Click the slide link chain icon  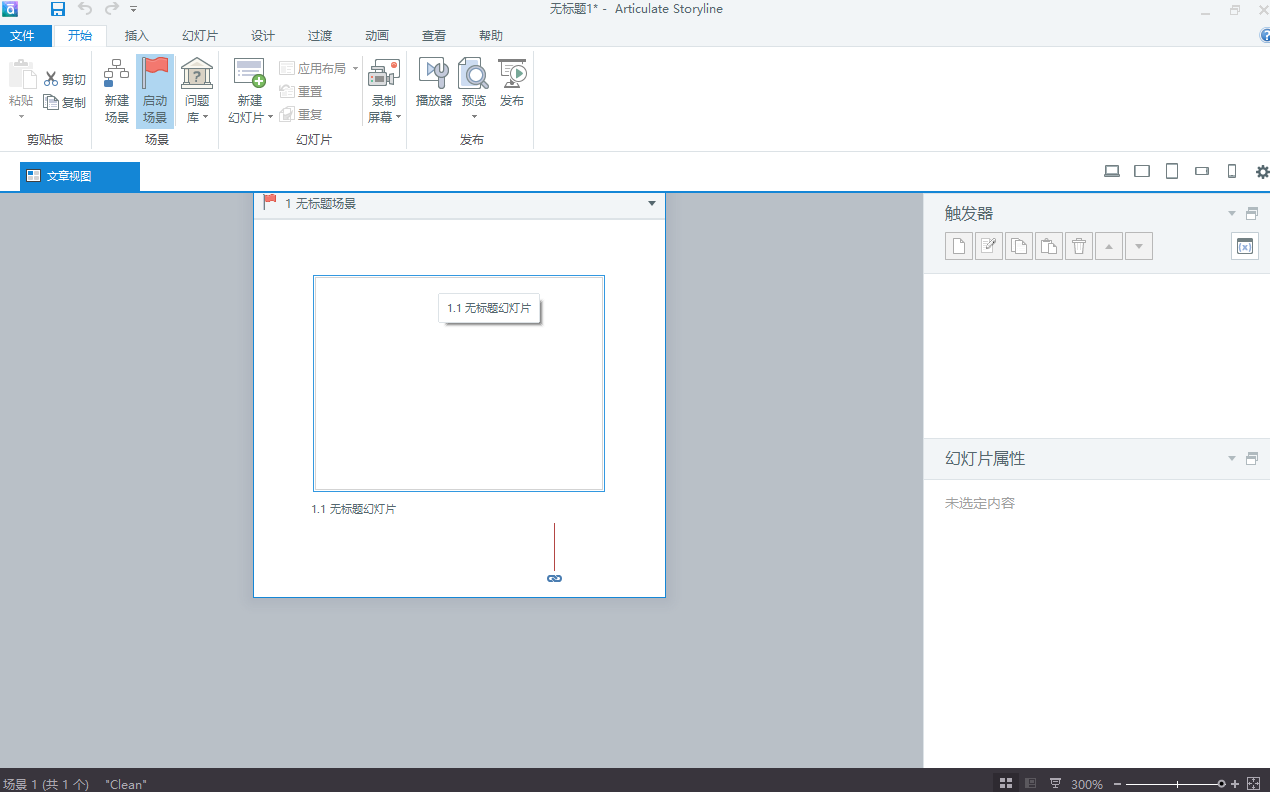point(554,578)
